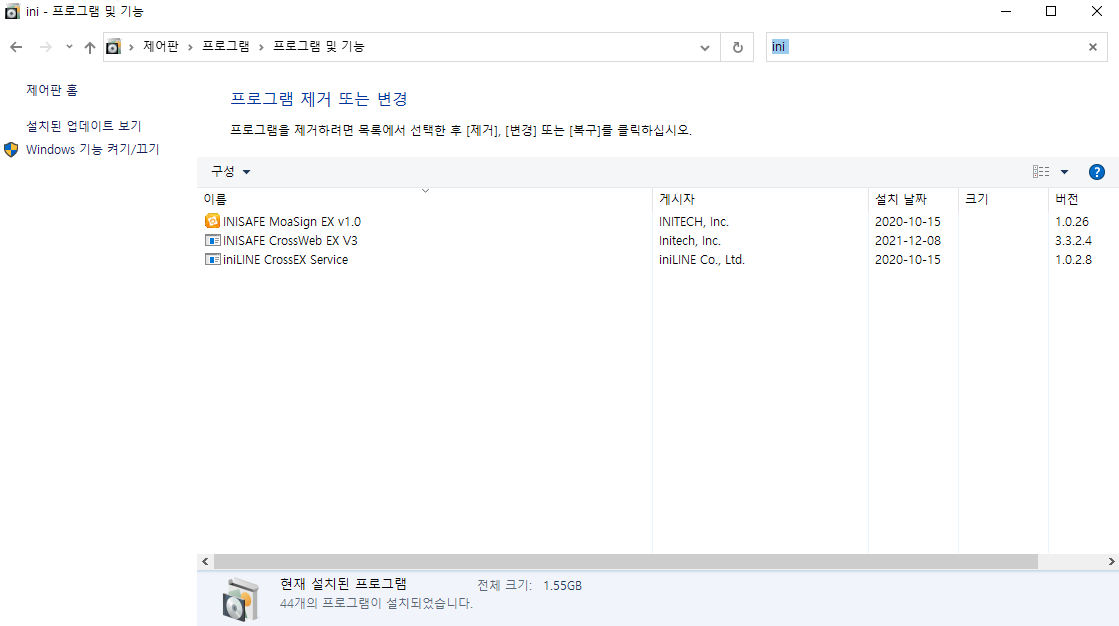Open help with the question mark icon
This screenshot has height=626, width=1119.
coord(1097,172)
